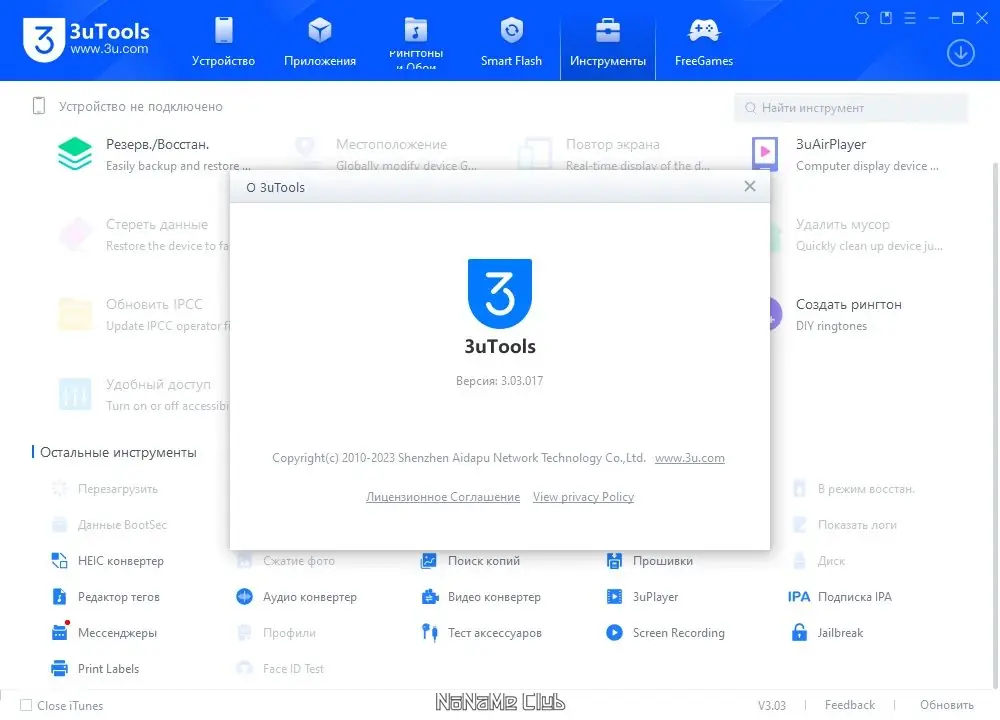This screenshot has height=720, width=1000.
Task: Click the Показать логи tool
Action: pyautogui.click(x=845, y=525)
